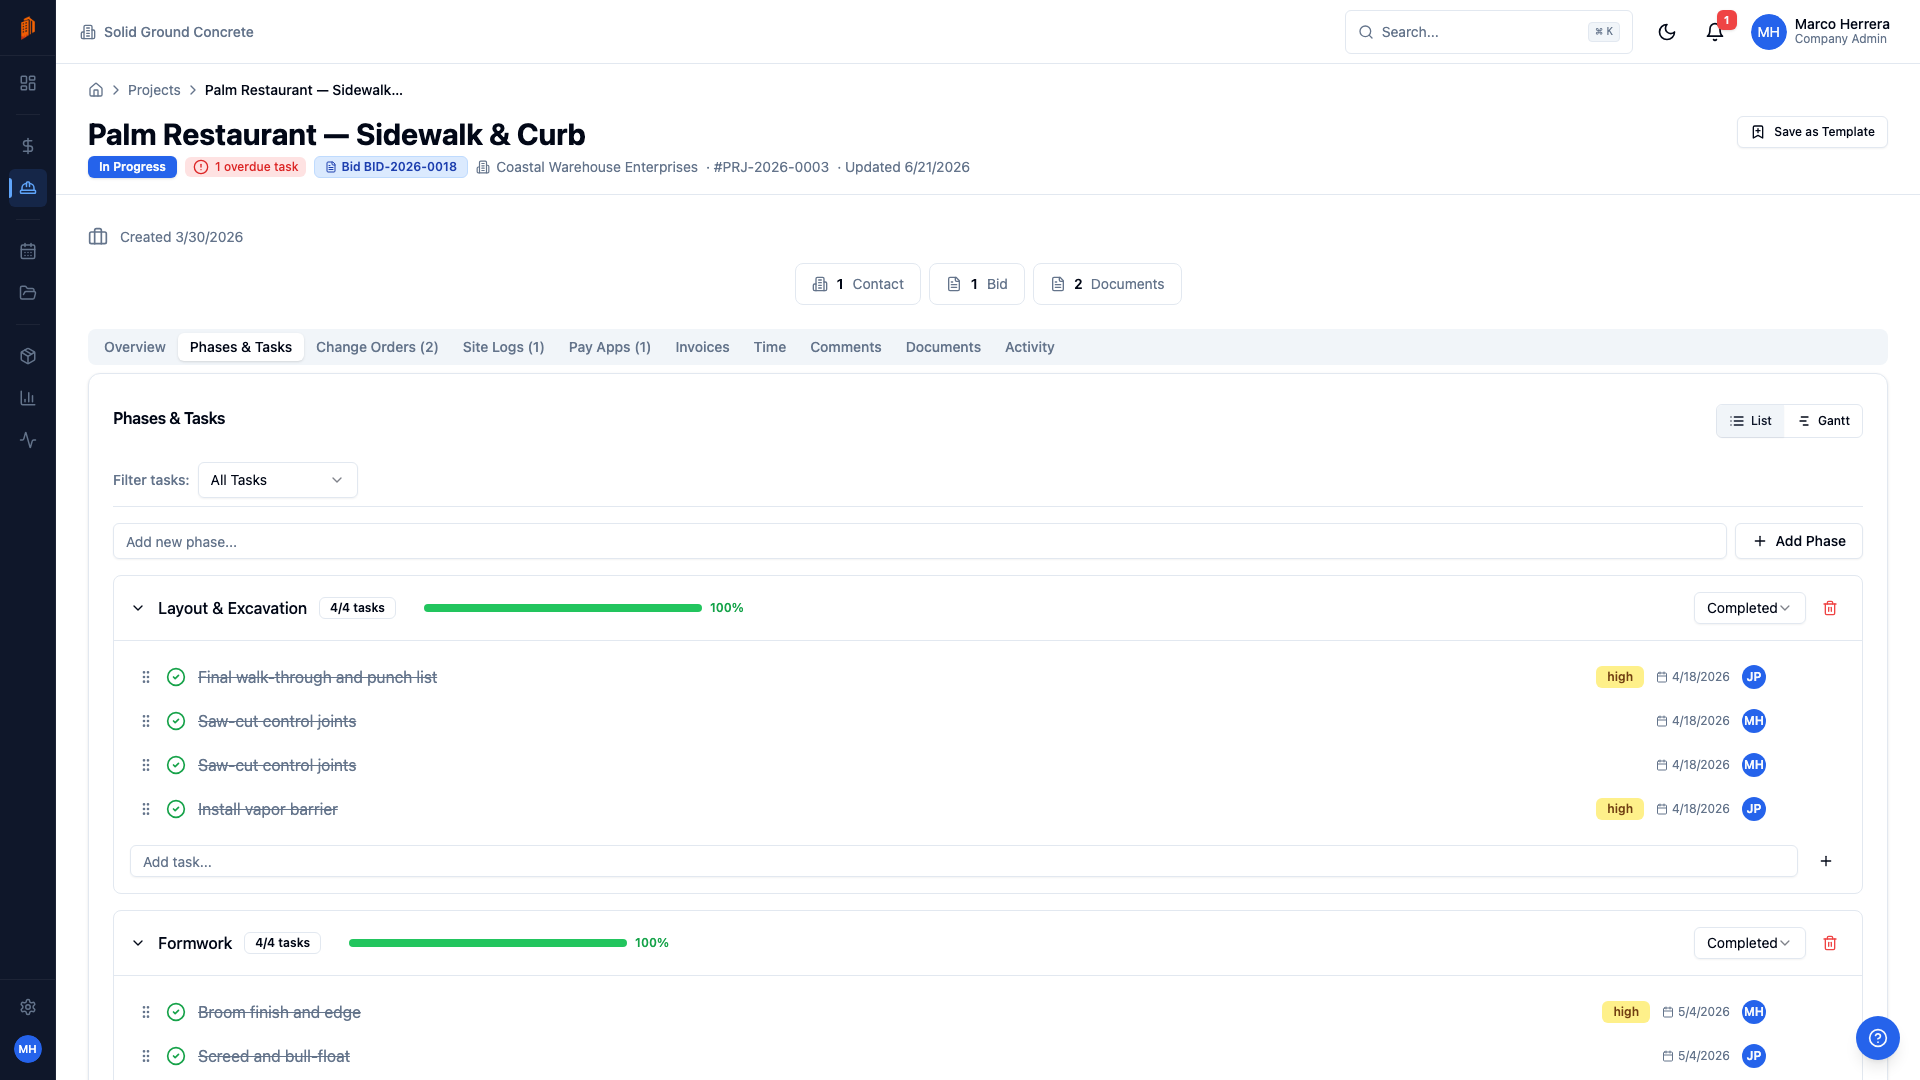Viewport: 1920px width, 1080px height.
Task: Delete the Formwork phase
Action: pyautogui.click(x=1830, y=943)
